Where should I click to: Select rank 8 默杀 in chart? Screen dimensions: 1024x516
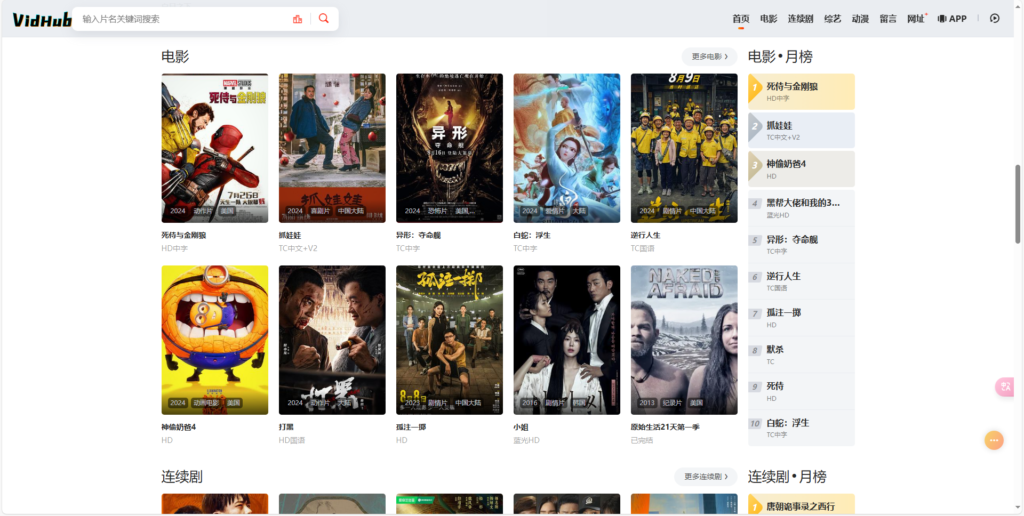801,355
